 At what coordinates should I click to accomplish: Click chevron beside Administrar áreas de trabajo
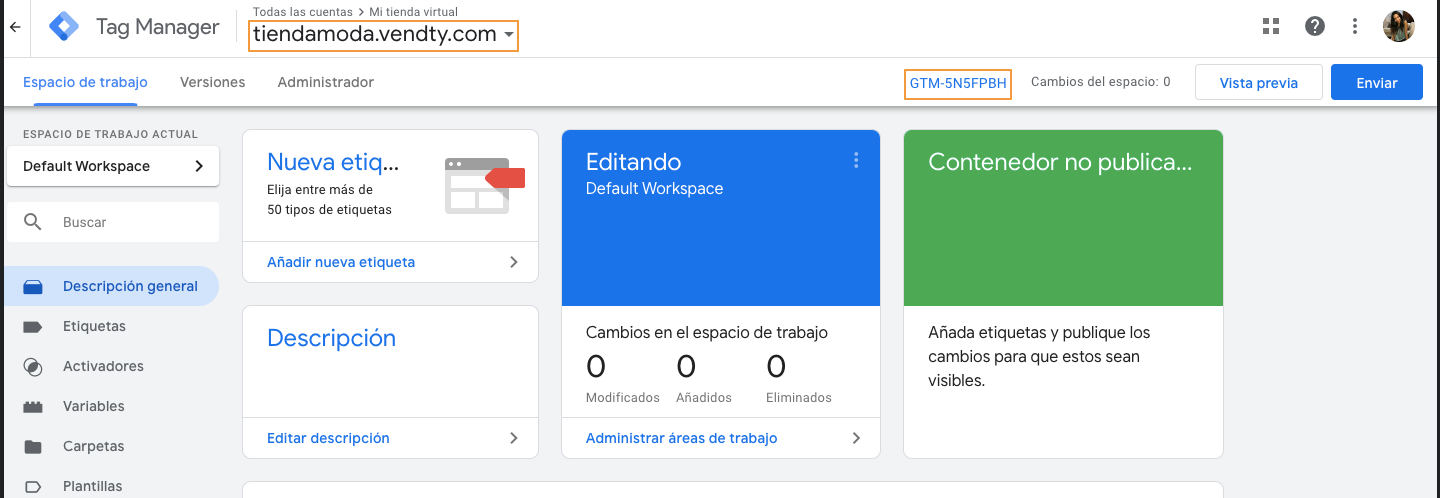856,438
